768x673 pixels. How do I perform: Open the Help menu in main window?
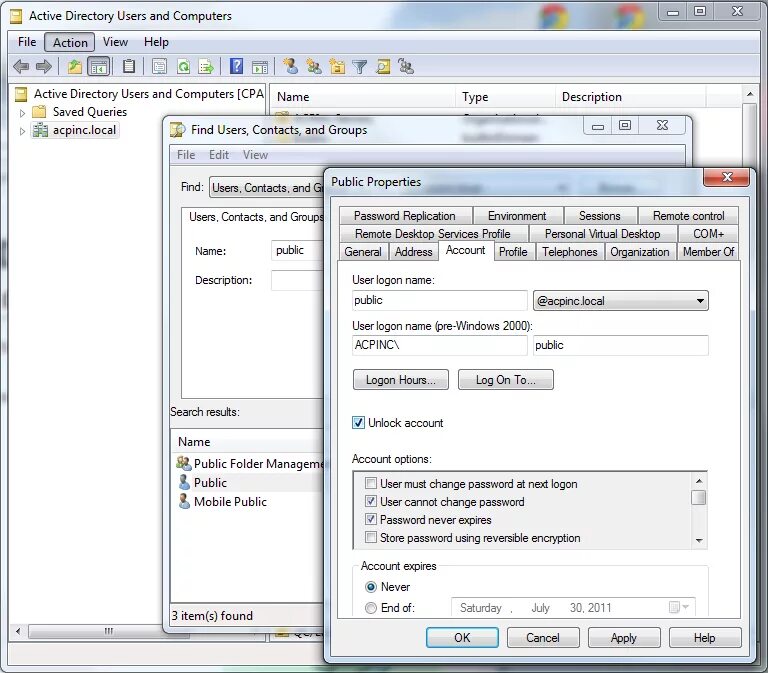[x=156, y=42]
